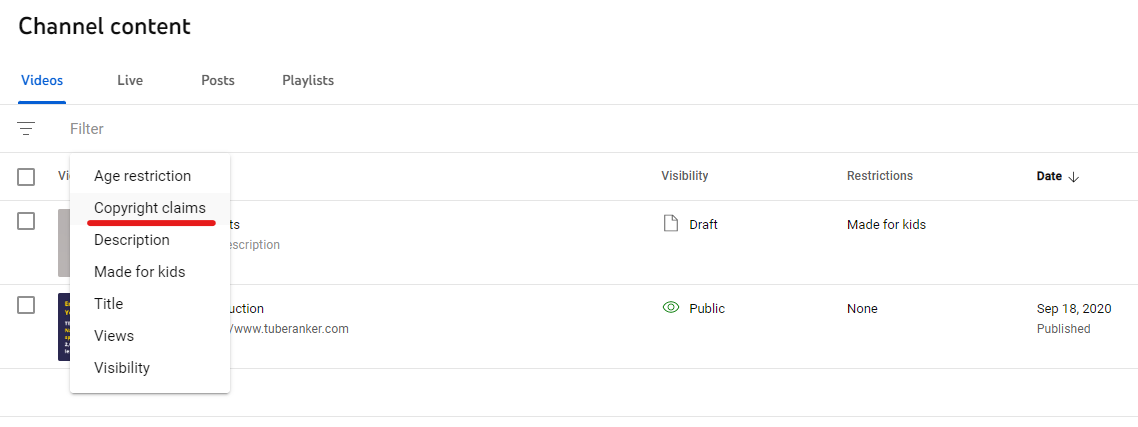Click the Date sort arrow icon
1138x427 pixels.
click(x=1074, y=176)
